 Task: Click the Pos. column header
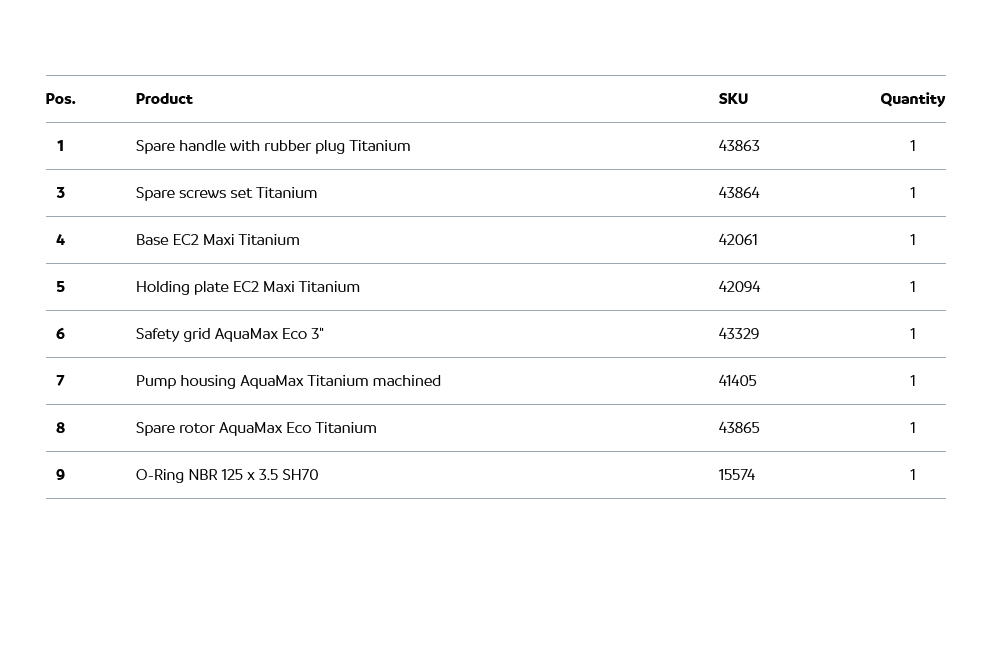60,99
